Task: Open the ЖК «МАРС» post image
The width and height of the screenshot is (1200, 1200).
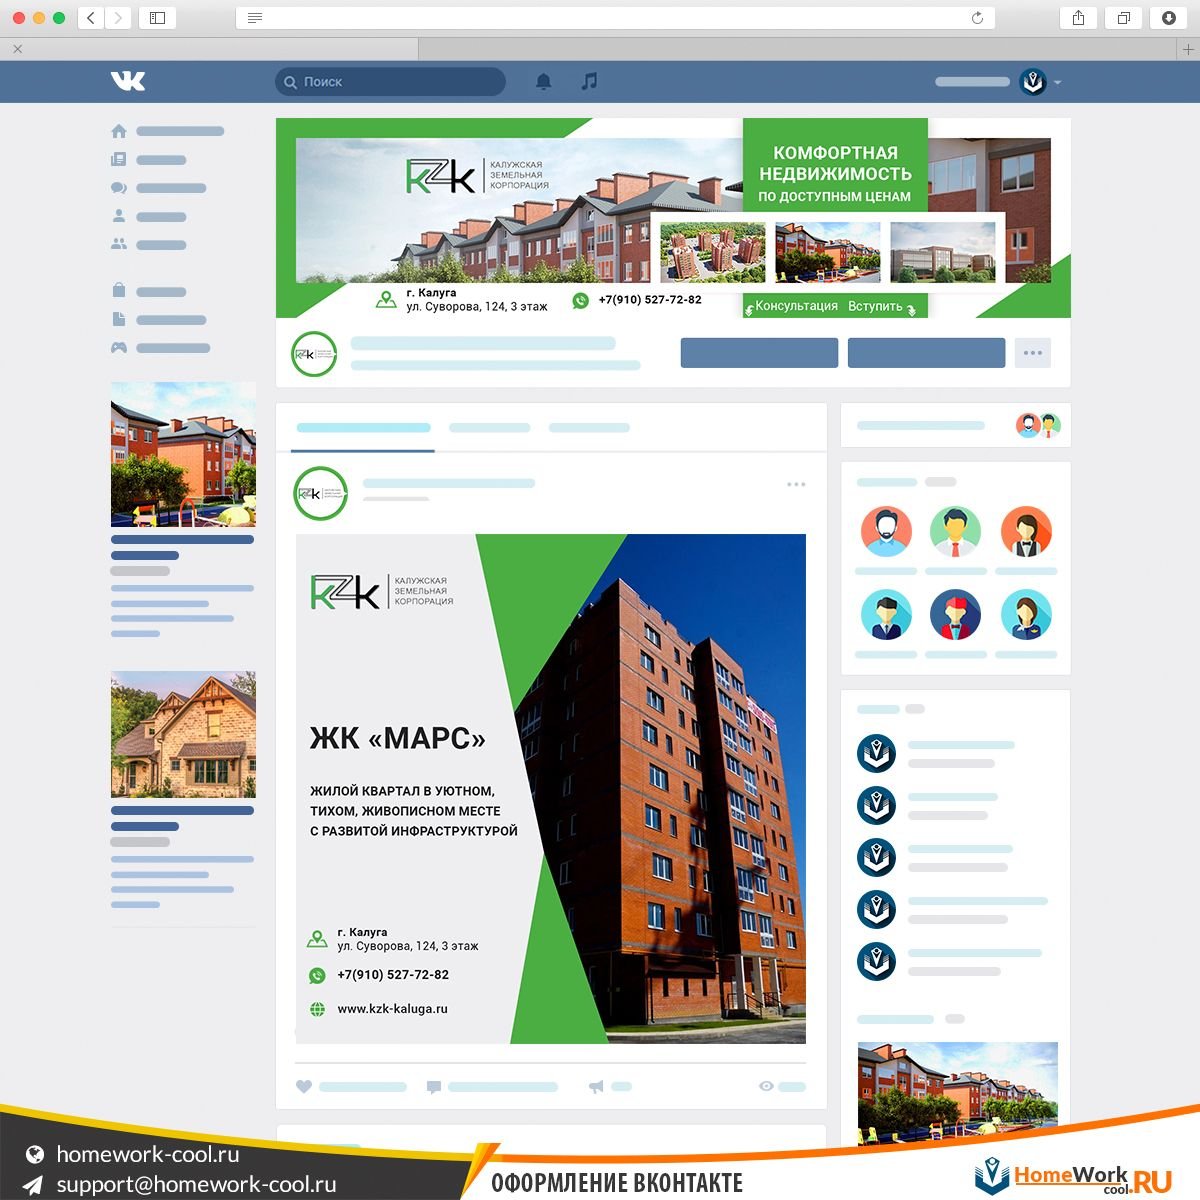Action: tap(550, 789)
